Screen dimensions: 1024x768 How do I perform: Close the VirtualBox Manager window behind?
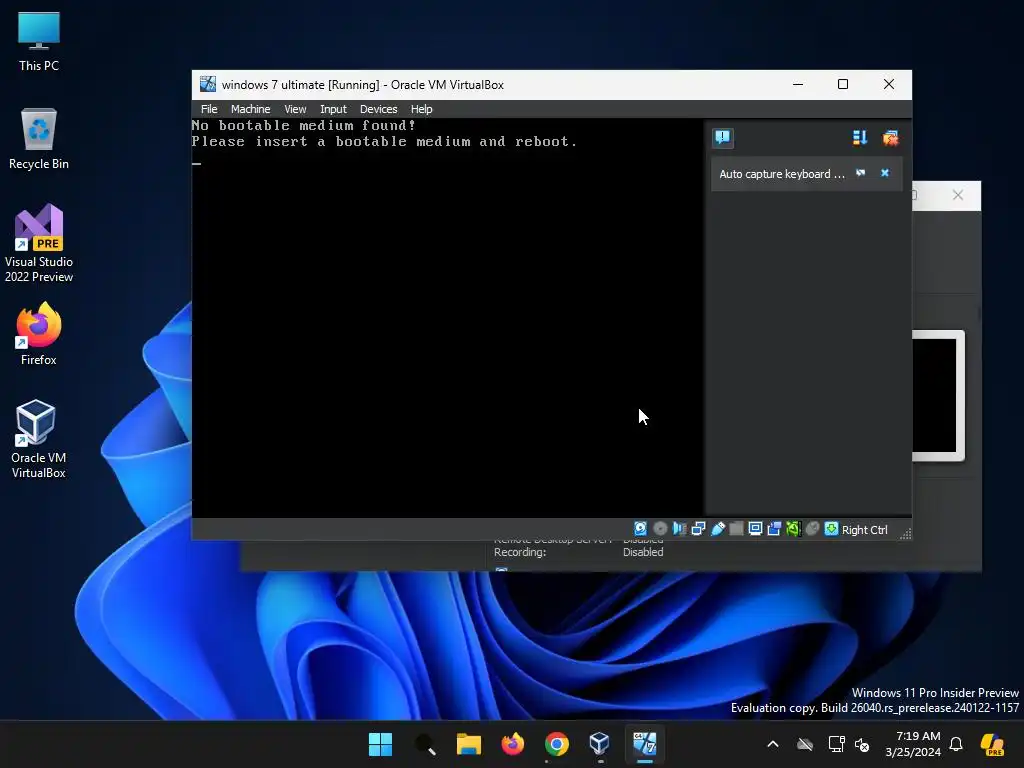point(957,195)
